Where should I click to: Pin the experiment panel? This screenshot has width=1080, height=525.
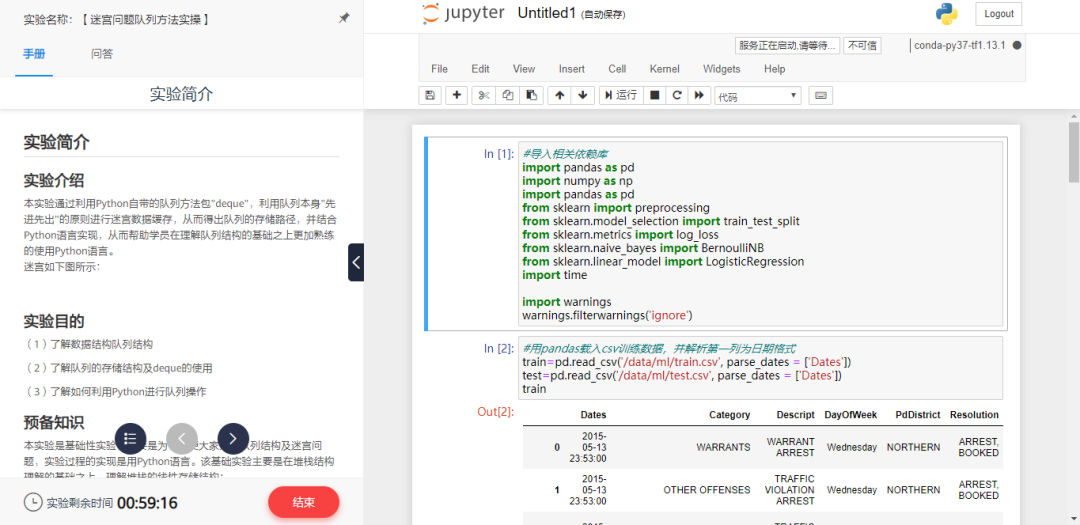tap(344, 18)
